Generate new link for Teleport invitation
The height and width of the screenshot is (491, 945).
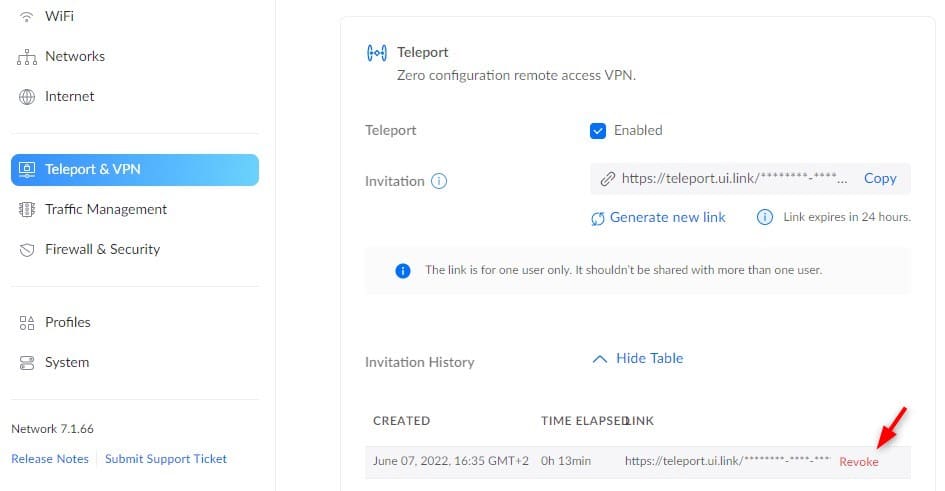coord(667,217)
